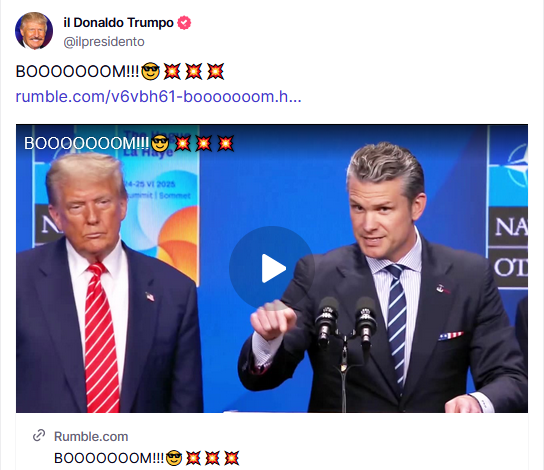Play the BOOOOOOOM Rumble video

(x=272, y=268)
